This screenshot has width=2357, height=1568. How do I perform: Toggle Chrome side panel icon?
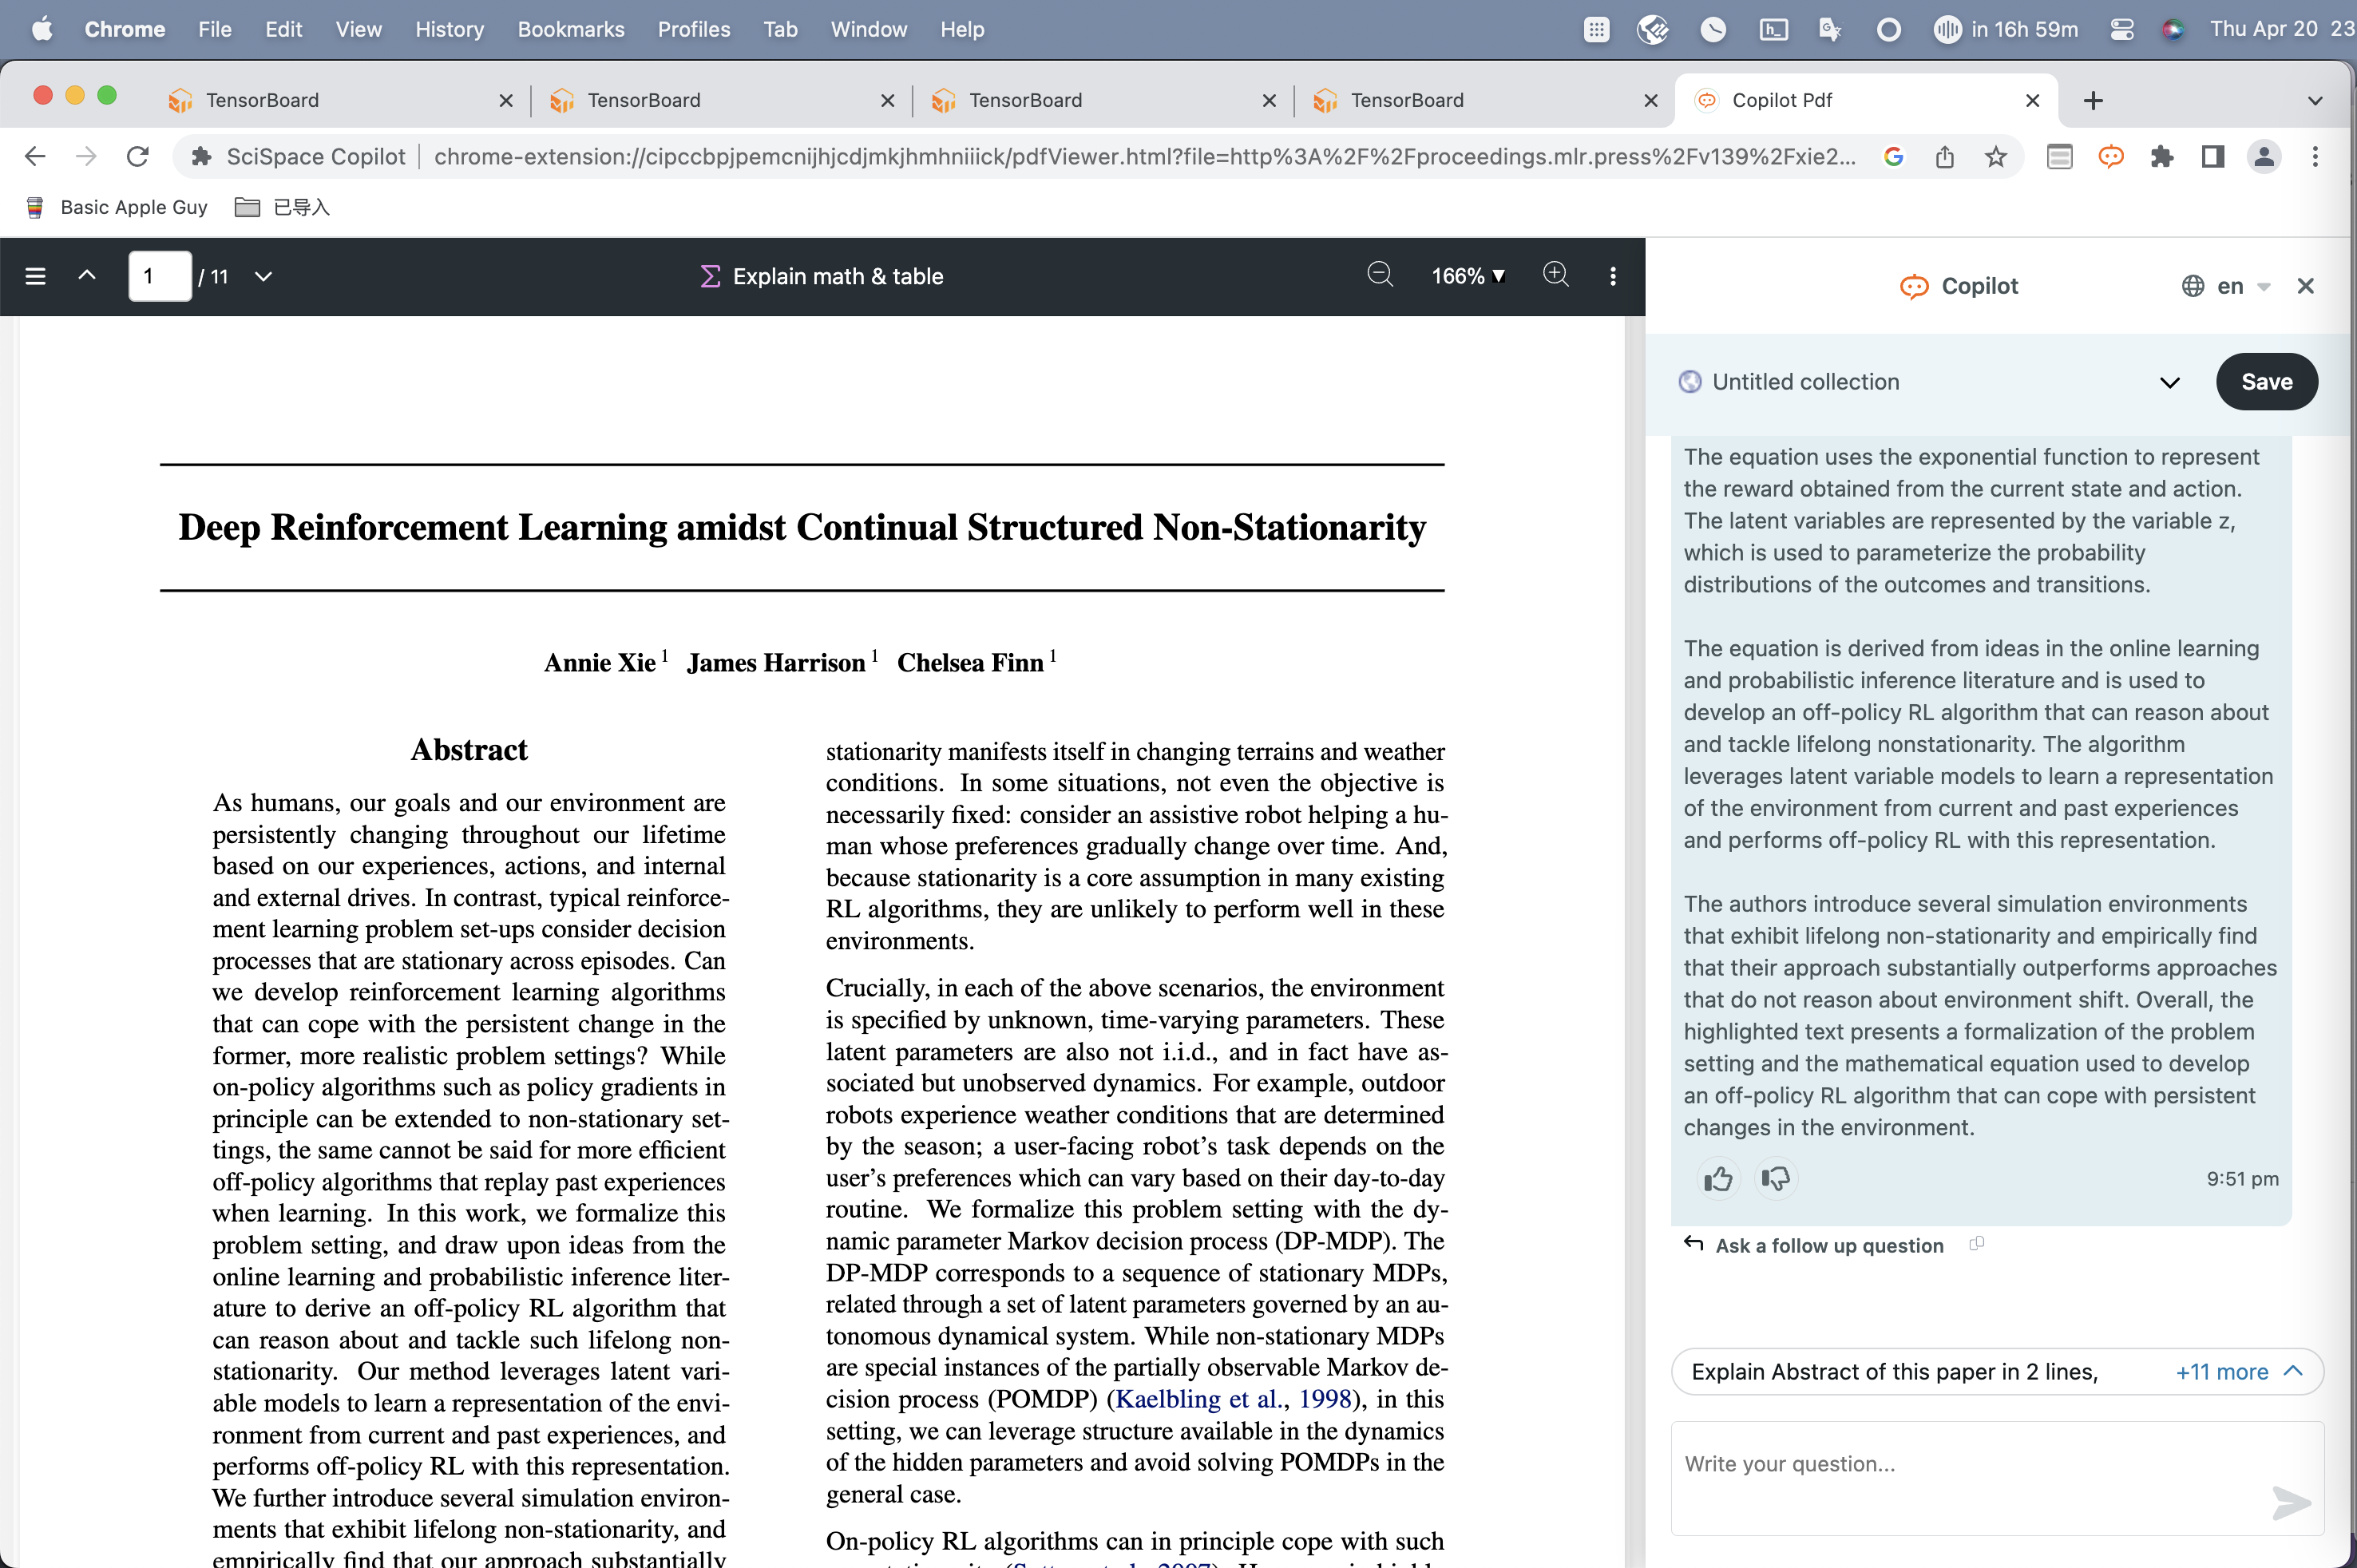coord(2212,157)
